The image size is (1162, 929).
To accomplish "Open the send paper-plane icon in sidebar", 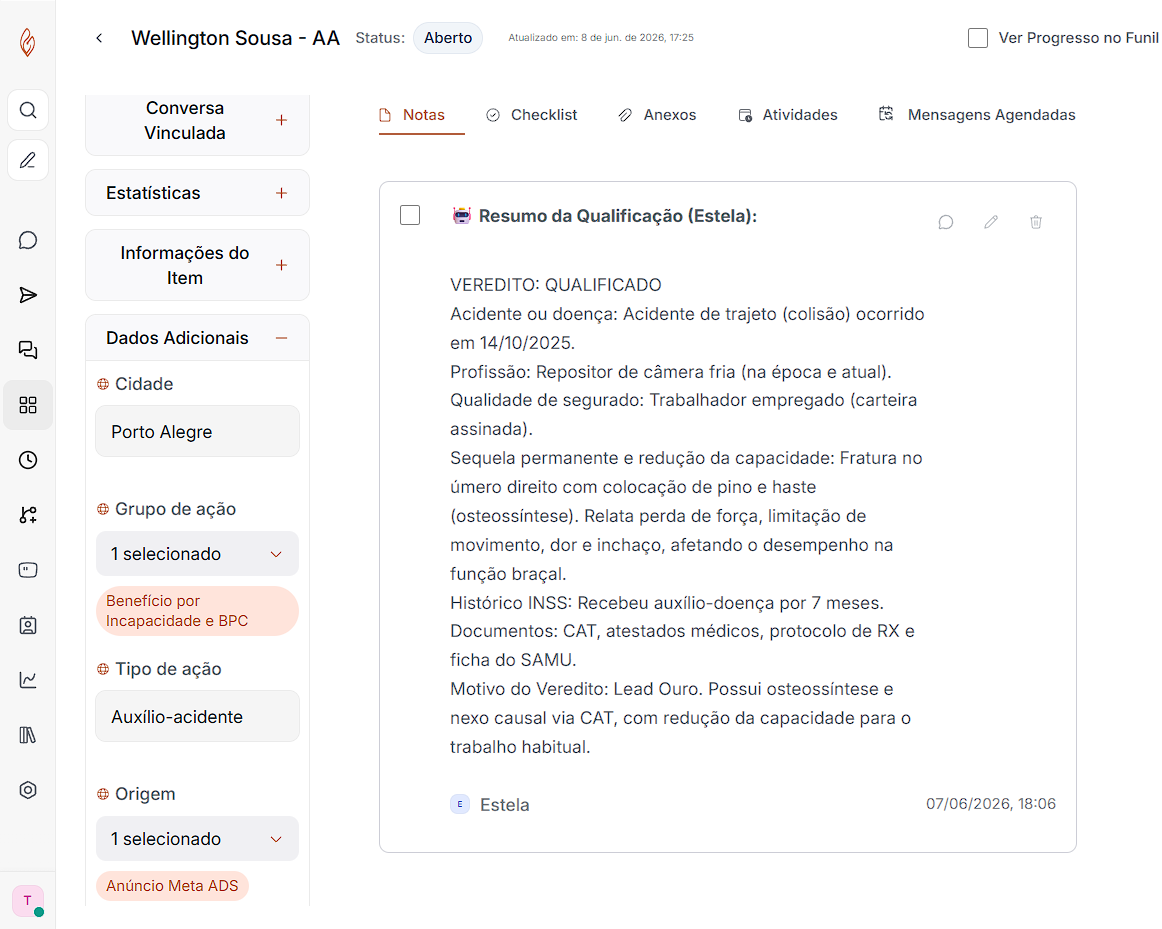I will click(28, 295).
